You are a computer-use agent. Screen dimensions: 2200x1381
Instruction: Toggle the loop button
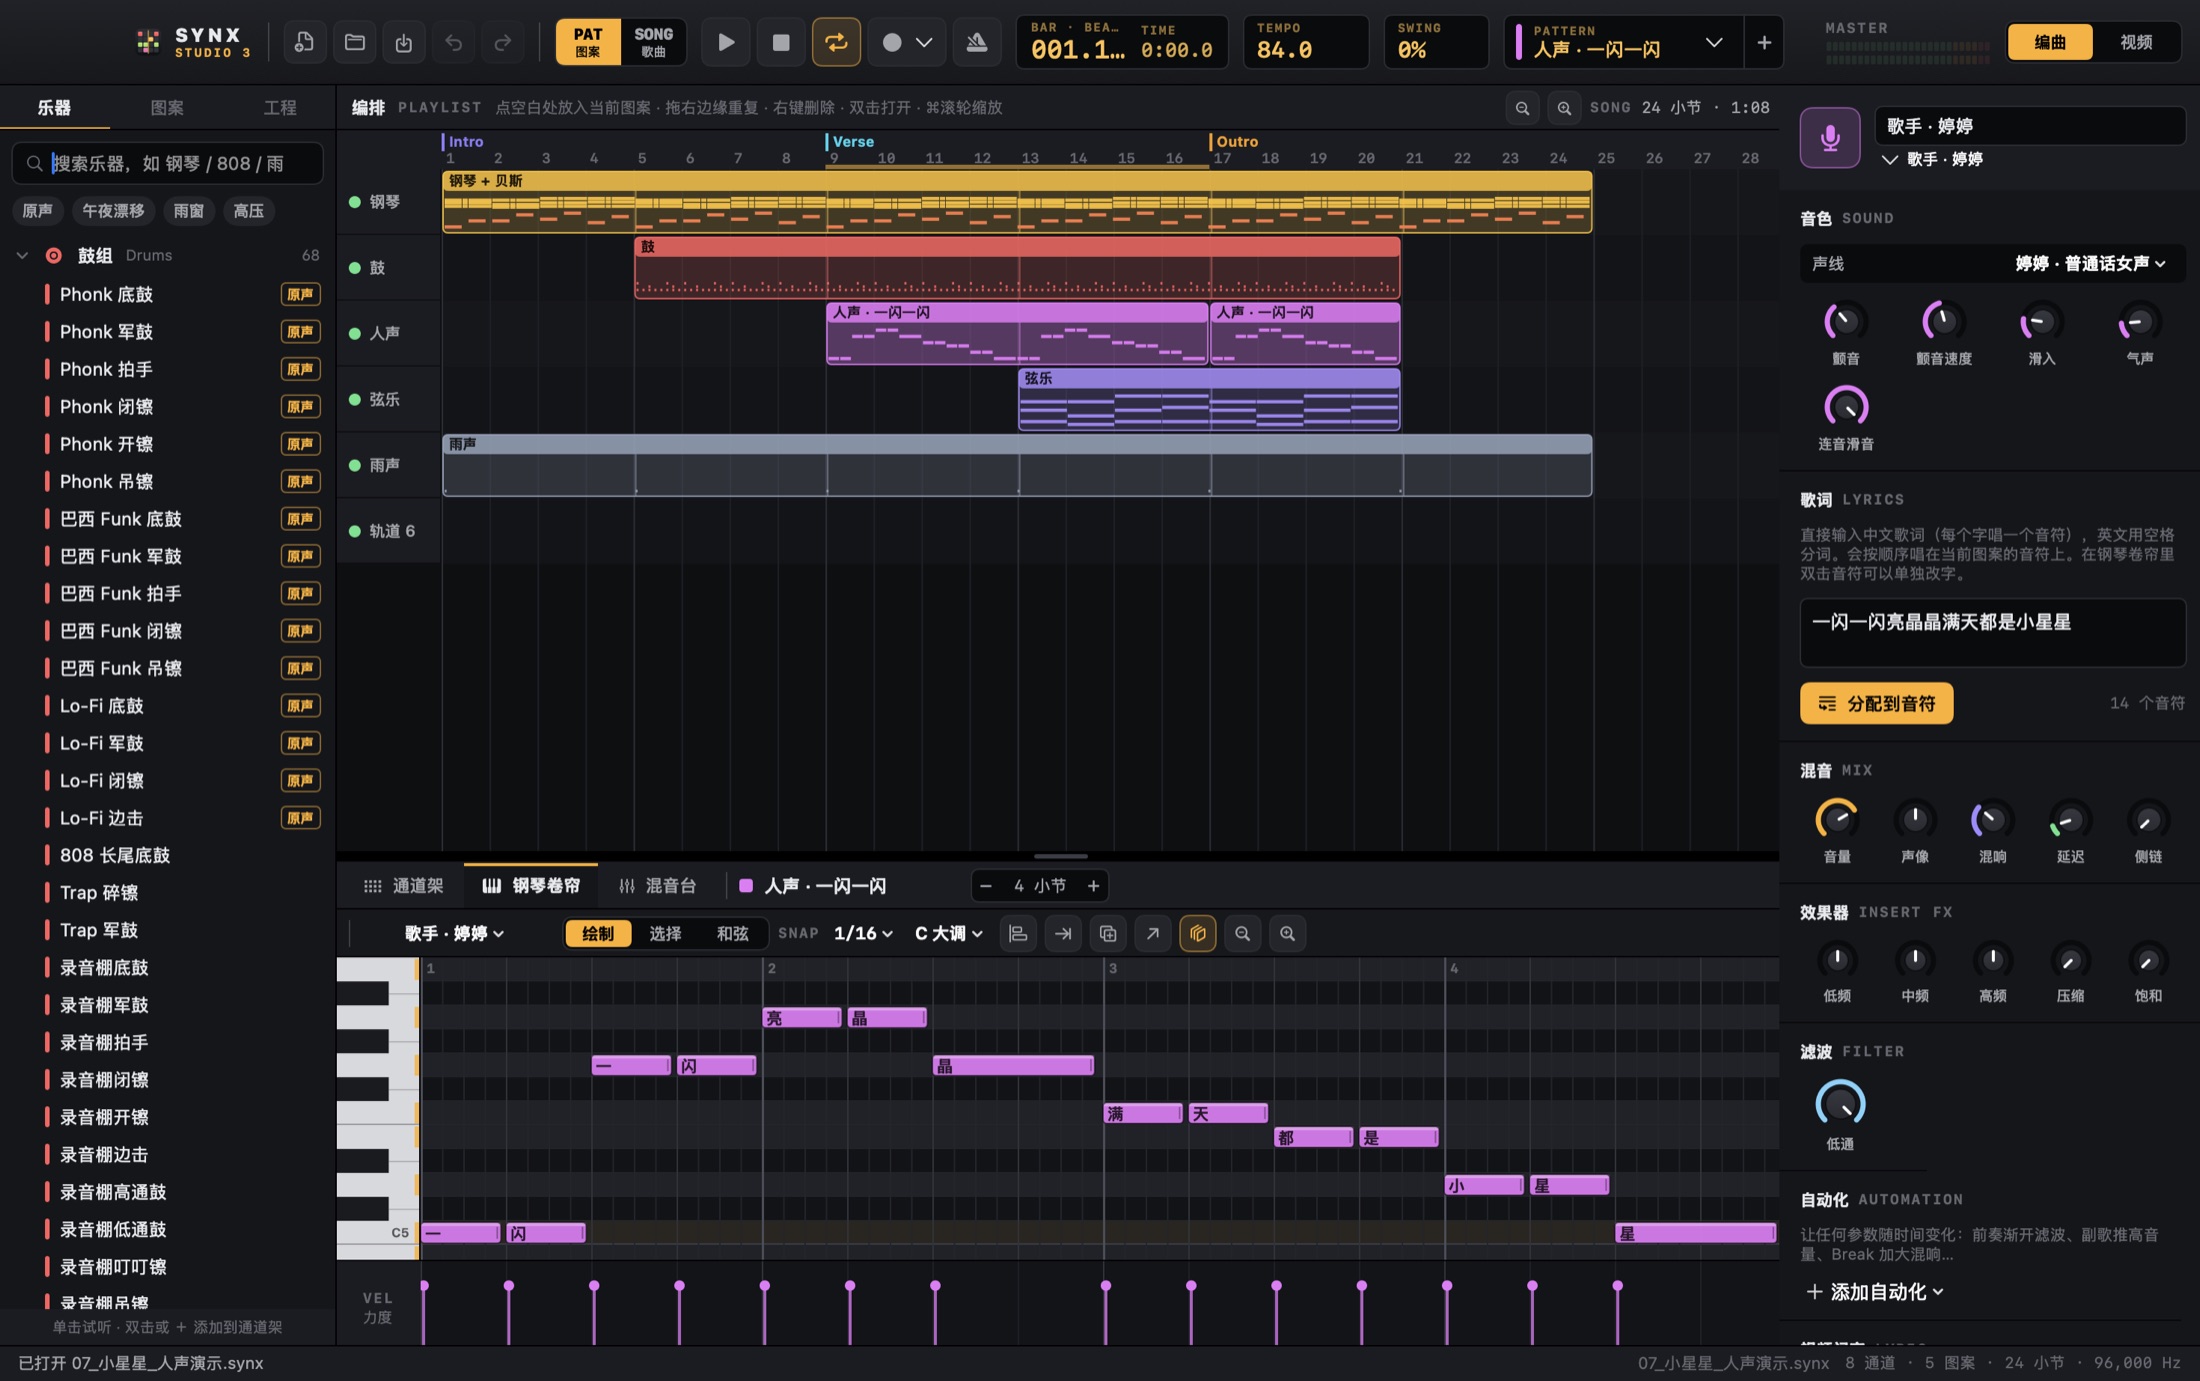click(x=836, y=42)
